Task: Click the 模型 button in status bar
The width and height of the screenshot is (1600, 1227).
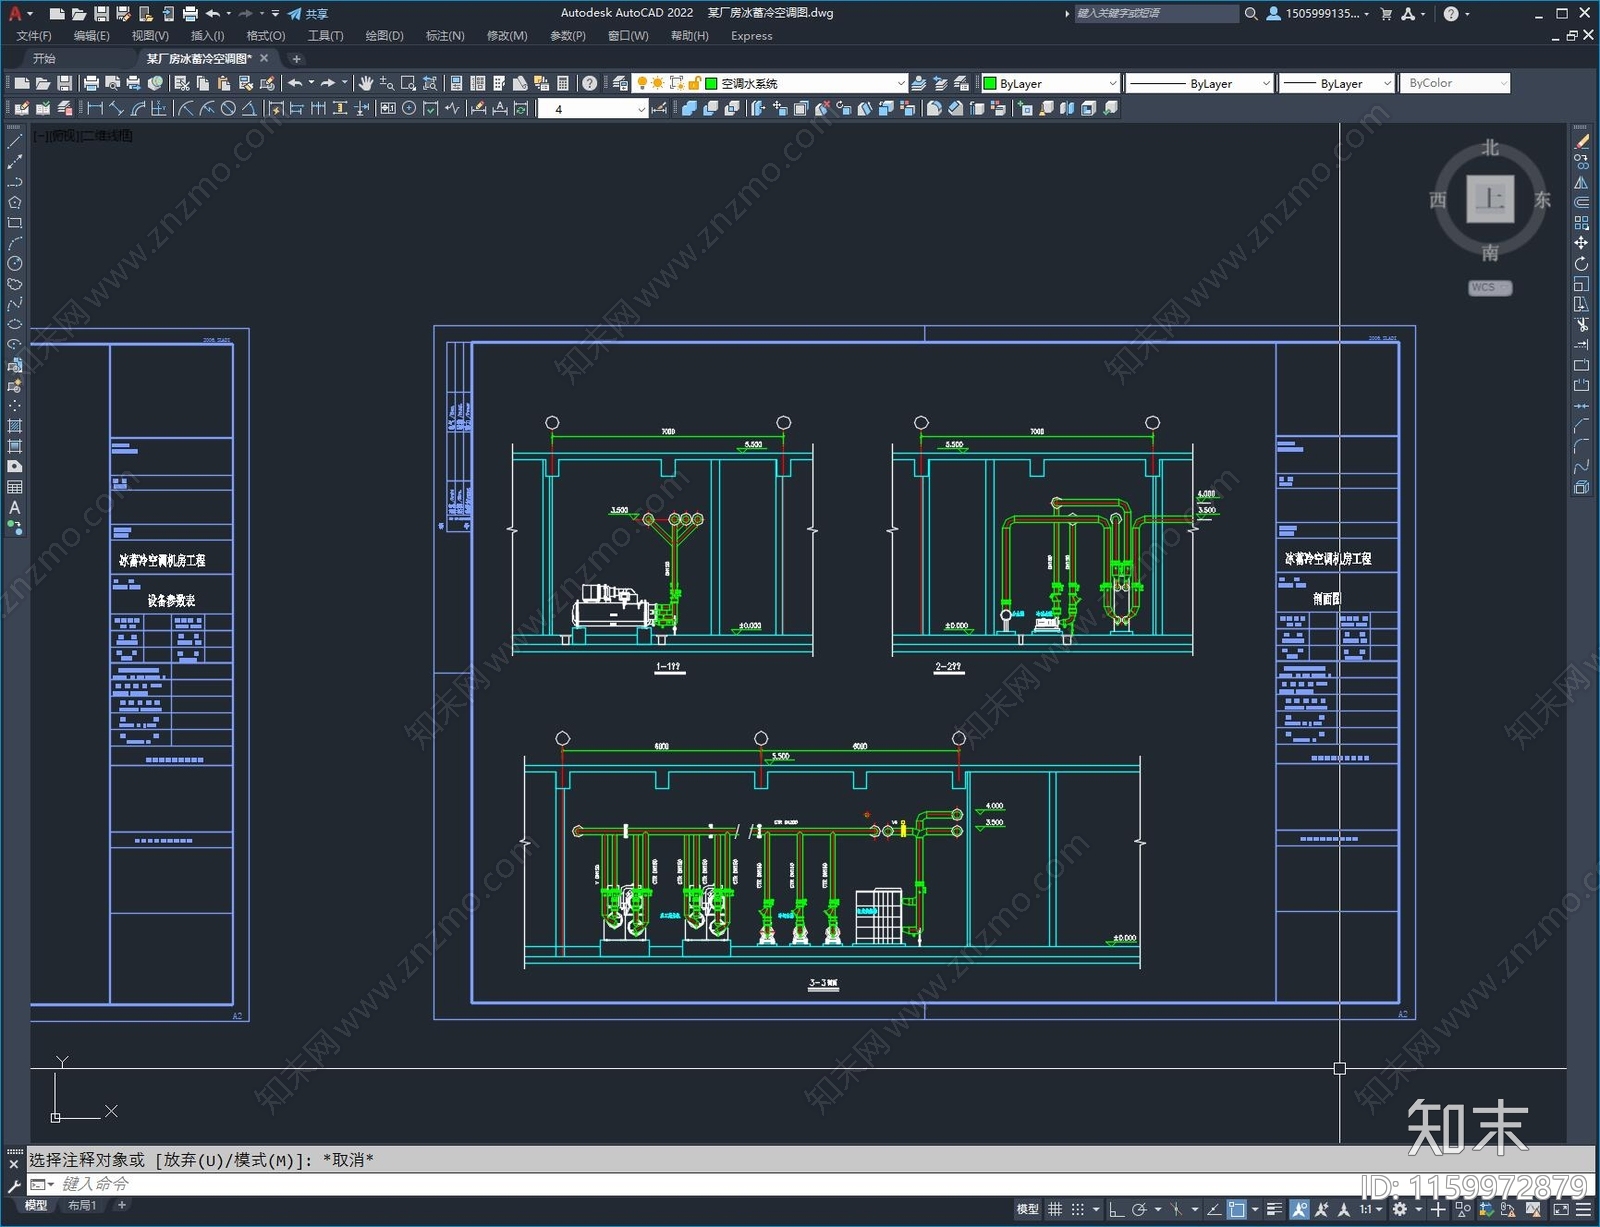Action: [x=1027, y=1209]
